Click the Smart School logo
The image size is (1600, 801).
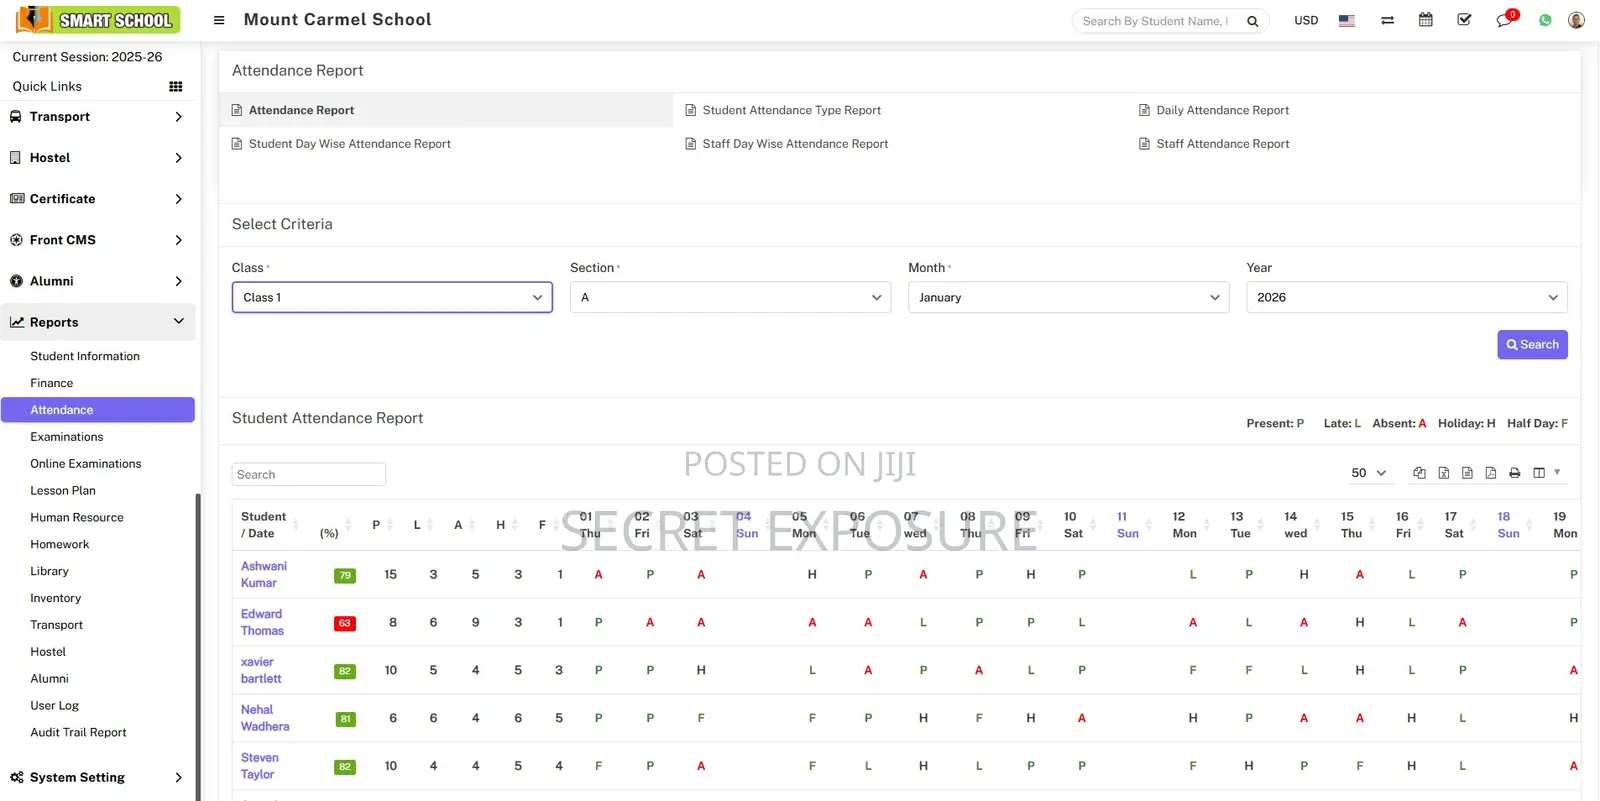[x=98, y=20]
